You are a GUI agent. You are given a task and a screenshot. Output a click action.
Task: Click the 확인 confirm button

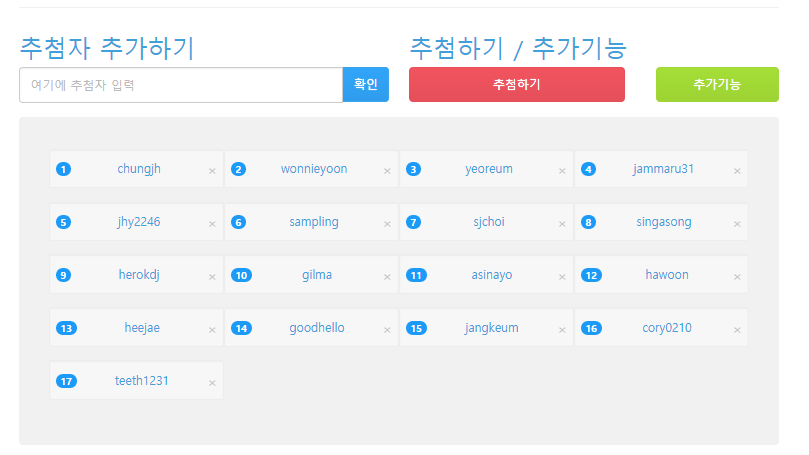point(366,85)
